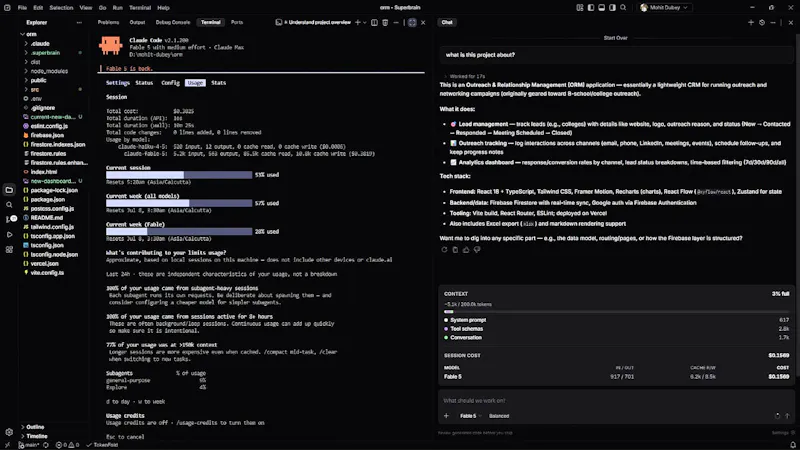
Task: Switch to the Debug Console tab
Action: tap(173, 22)
